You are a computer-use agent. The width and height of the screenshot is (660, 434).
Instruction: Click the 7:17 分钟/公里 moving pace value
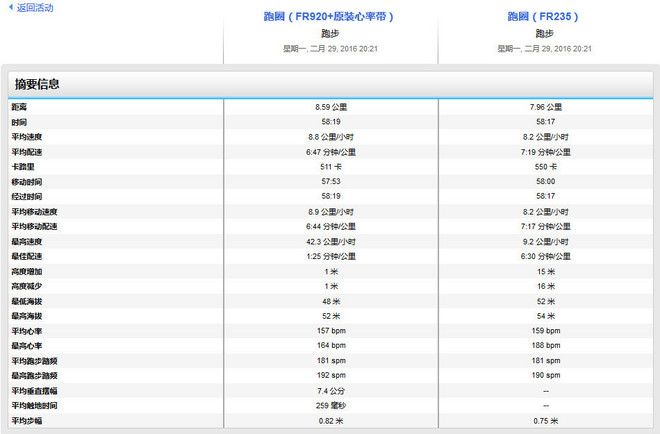[x=546, y=226]
